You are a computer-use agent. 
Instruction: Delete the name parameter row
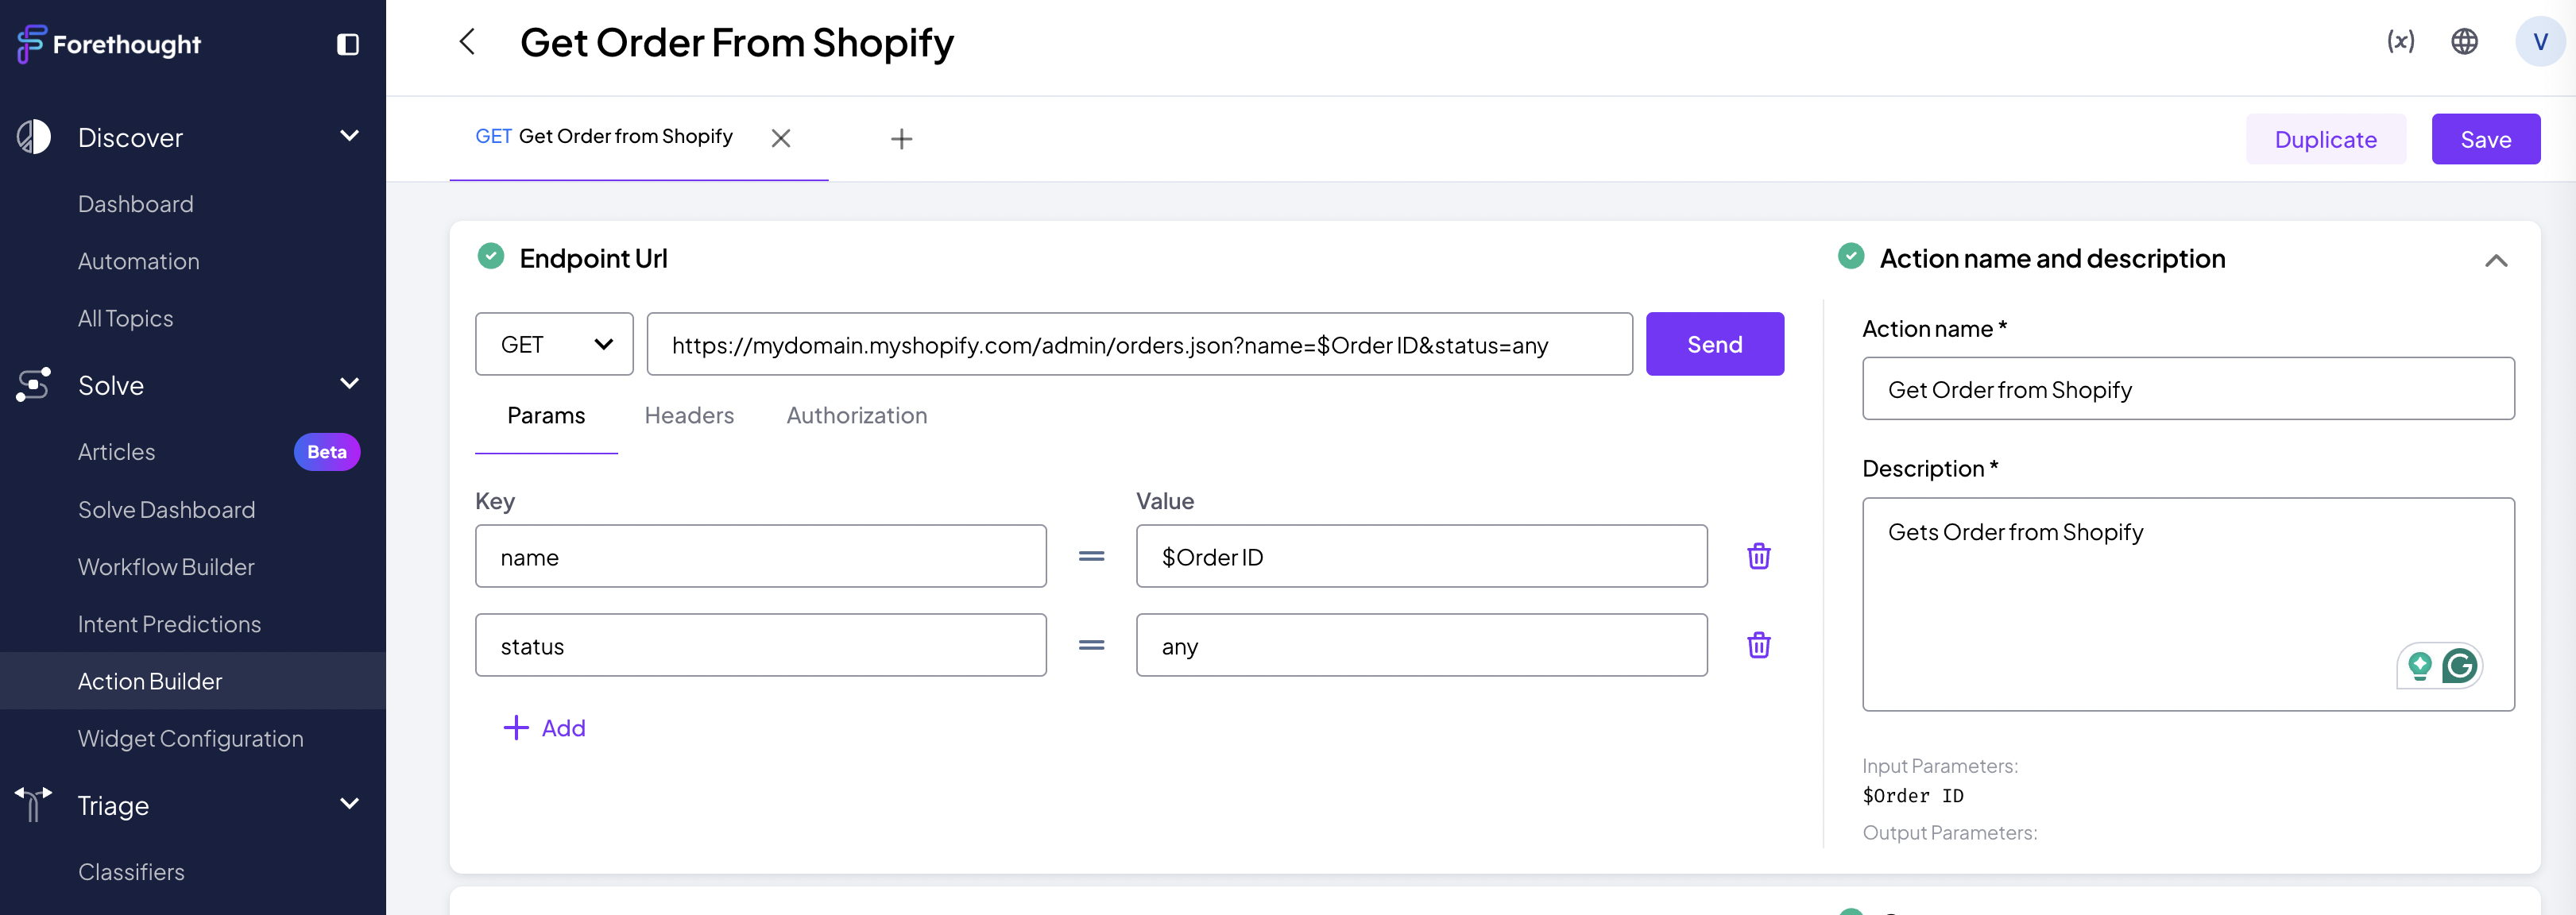(1758, 556)
